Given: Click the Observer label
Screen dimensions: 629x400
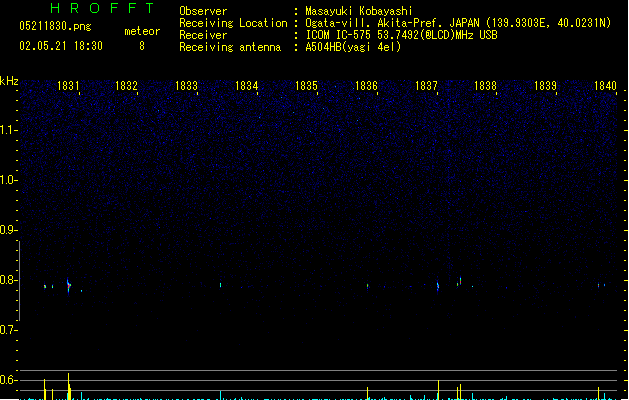Looking at the screenshot, I should [x=203, y=11].
